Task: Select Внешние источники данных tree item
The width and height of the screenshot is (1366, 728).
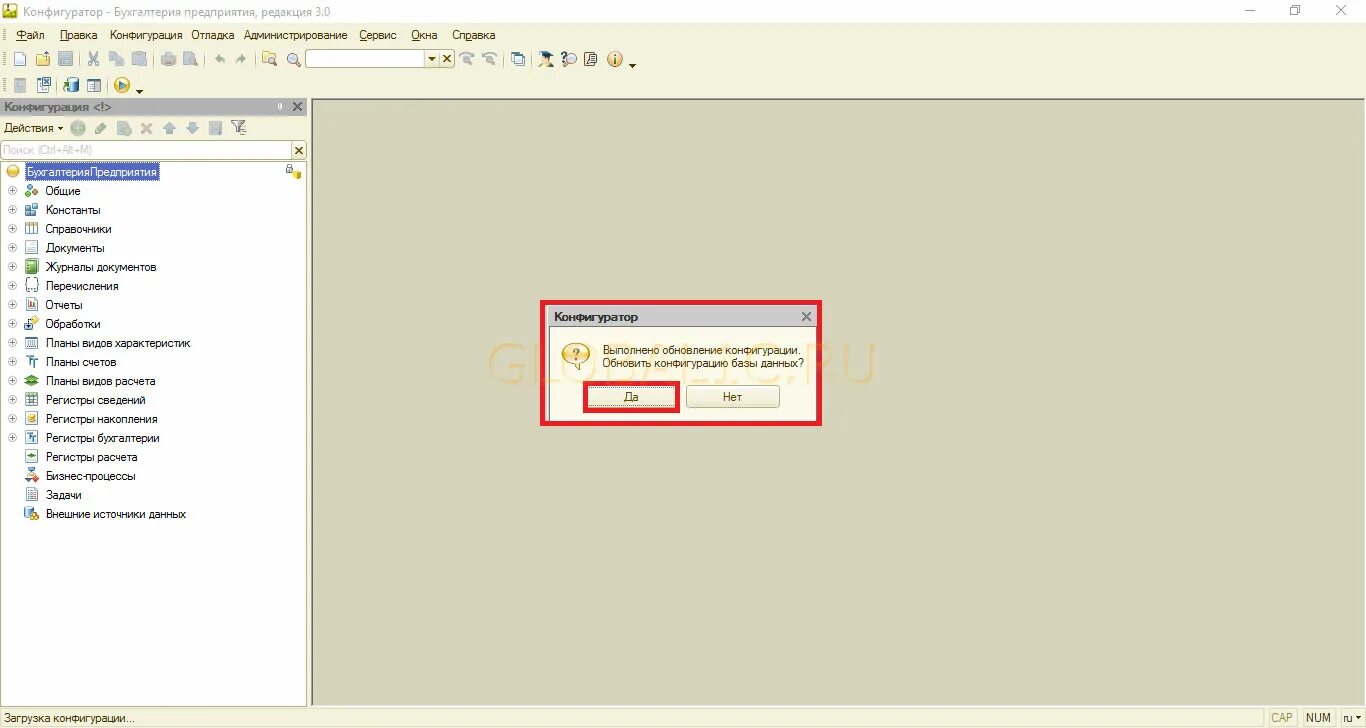Action: [x=116, y=514]
